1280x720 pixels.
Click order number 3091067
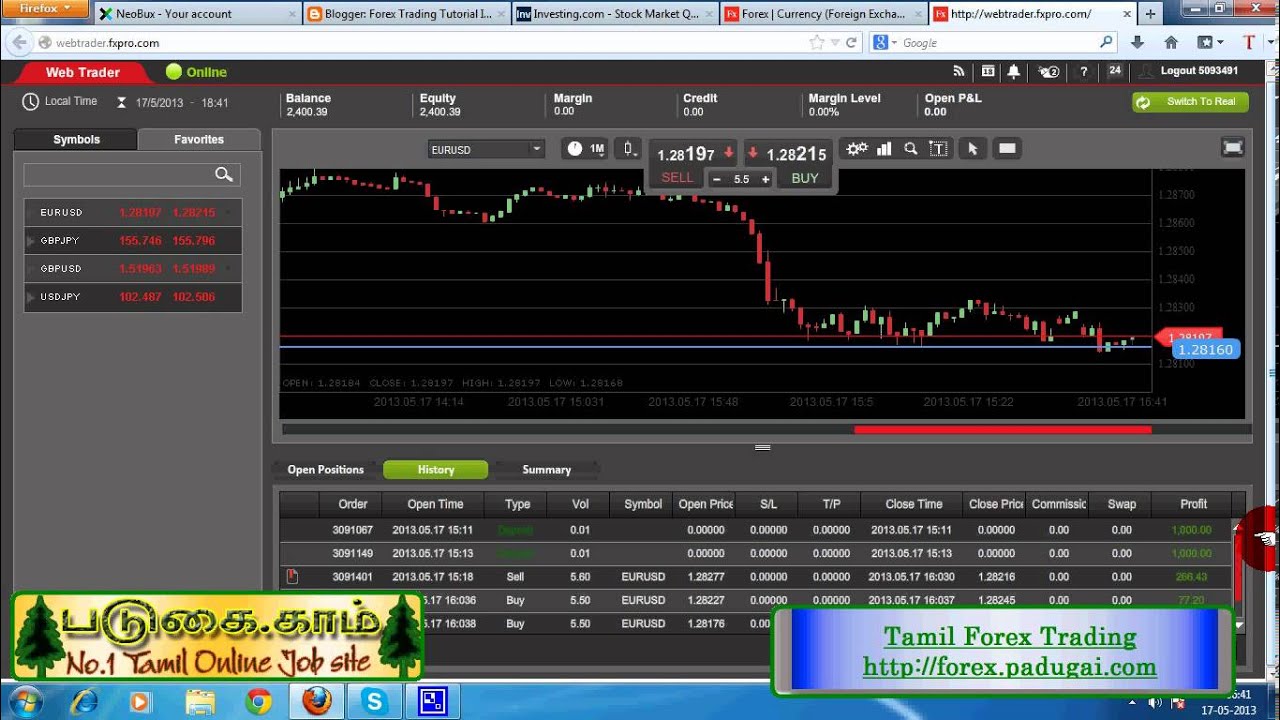[352, 530]
